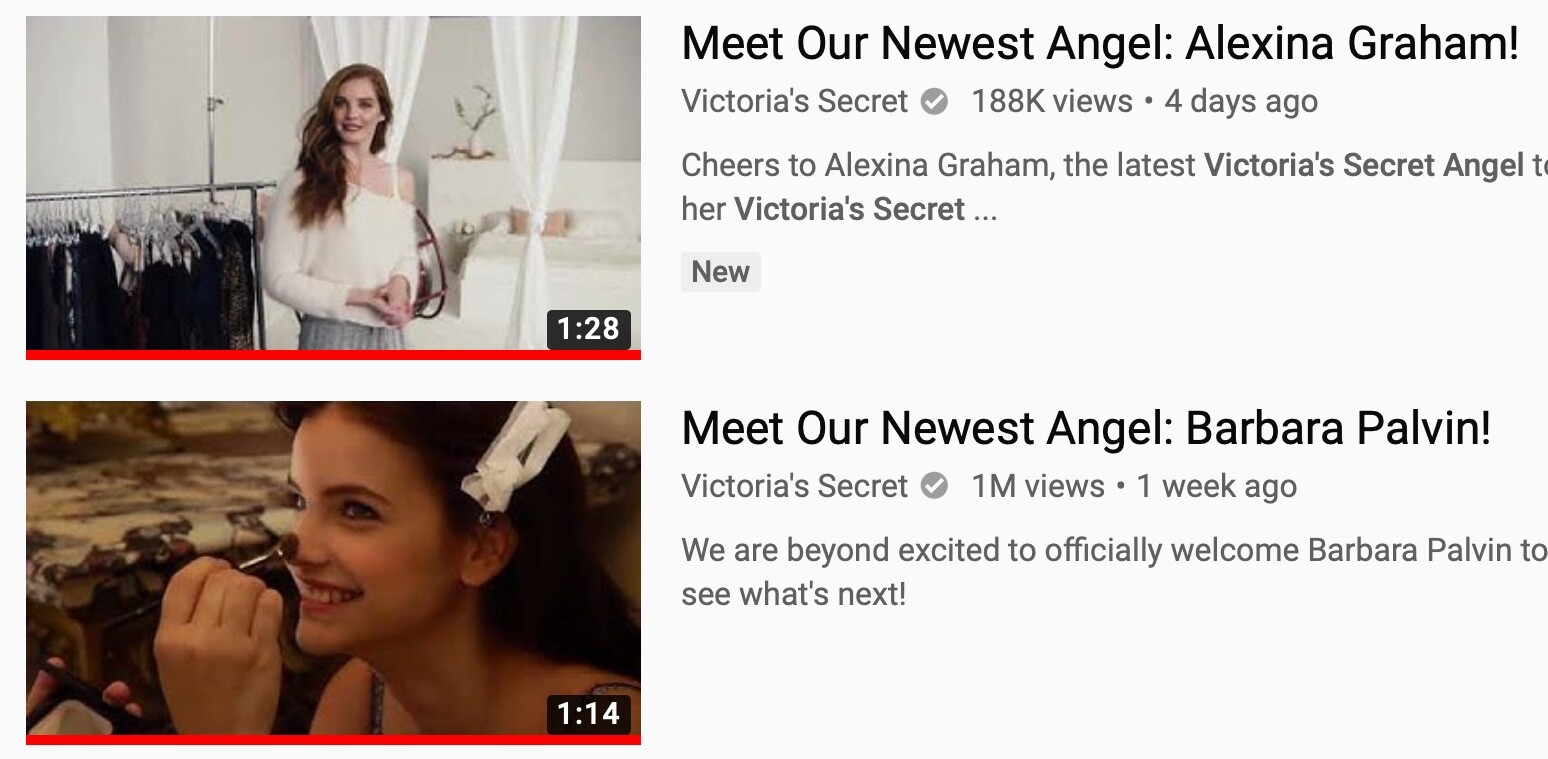Click the 1:28 duration badge

tap(589, 328)
